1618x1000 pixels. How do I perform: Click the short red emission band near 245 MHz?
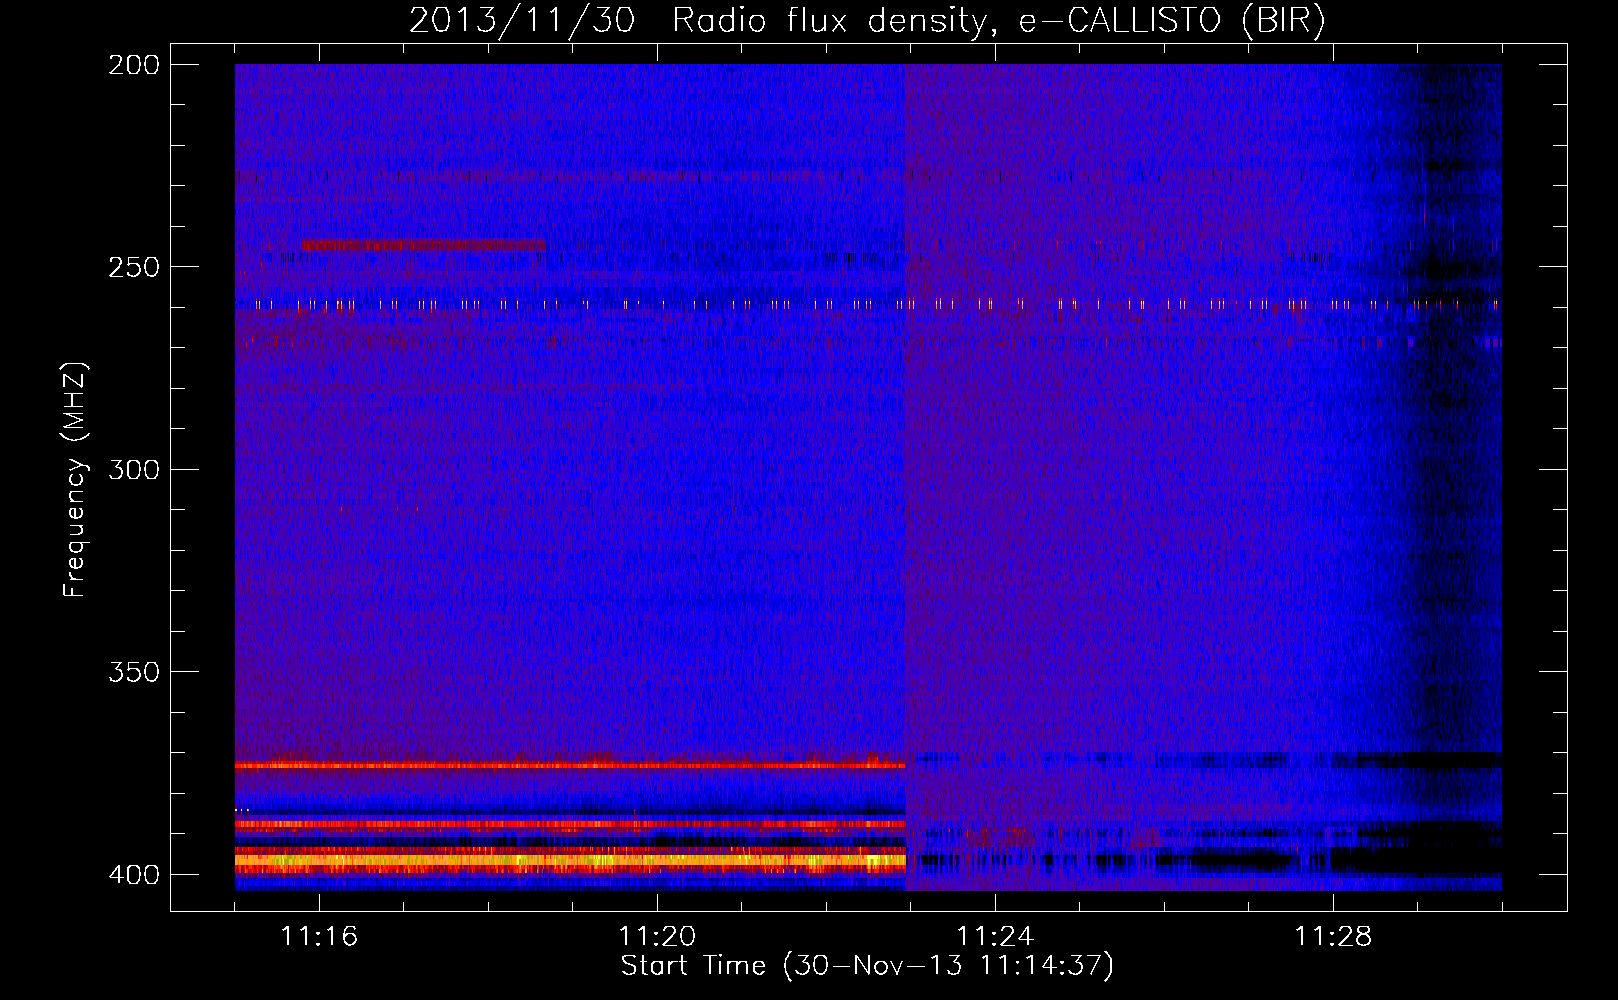[x=423, y=245]
